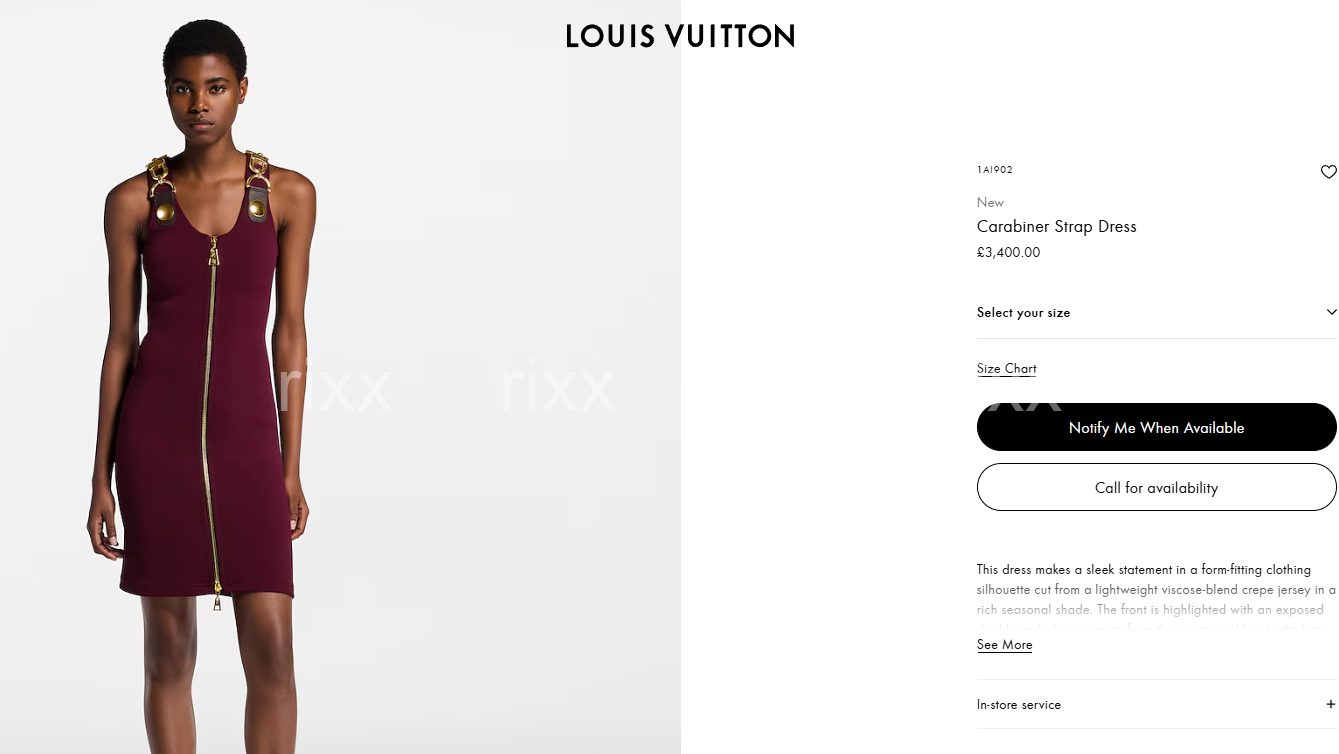Click the New label above the title

[x=990, y=203]
